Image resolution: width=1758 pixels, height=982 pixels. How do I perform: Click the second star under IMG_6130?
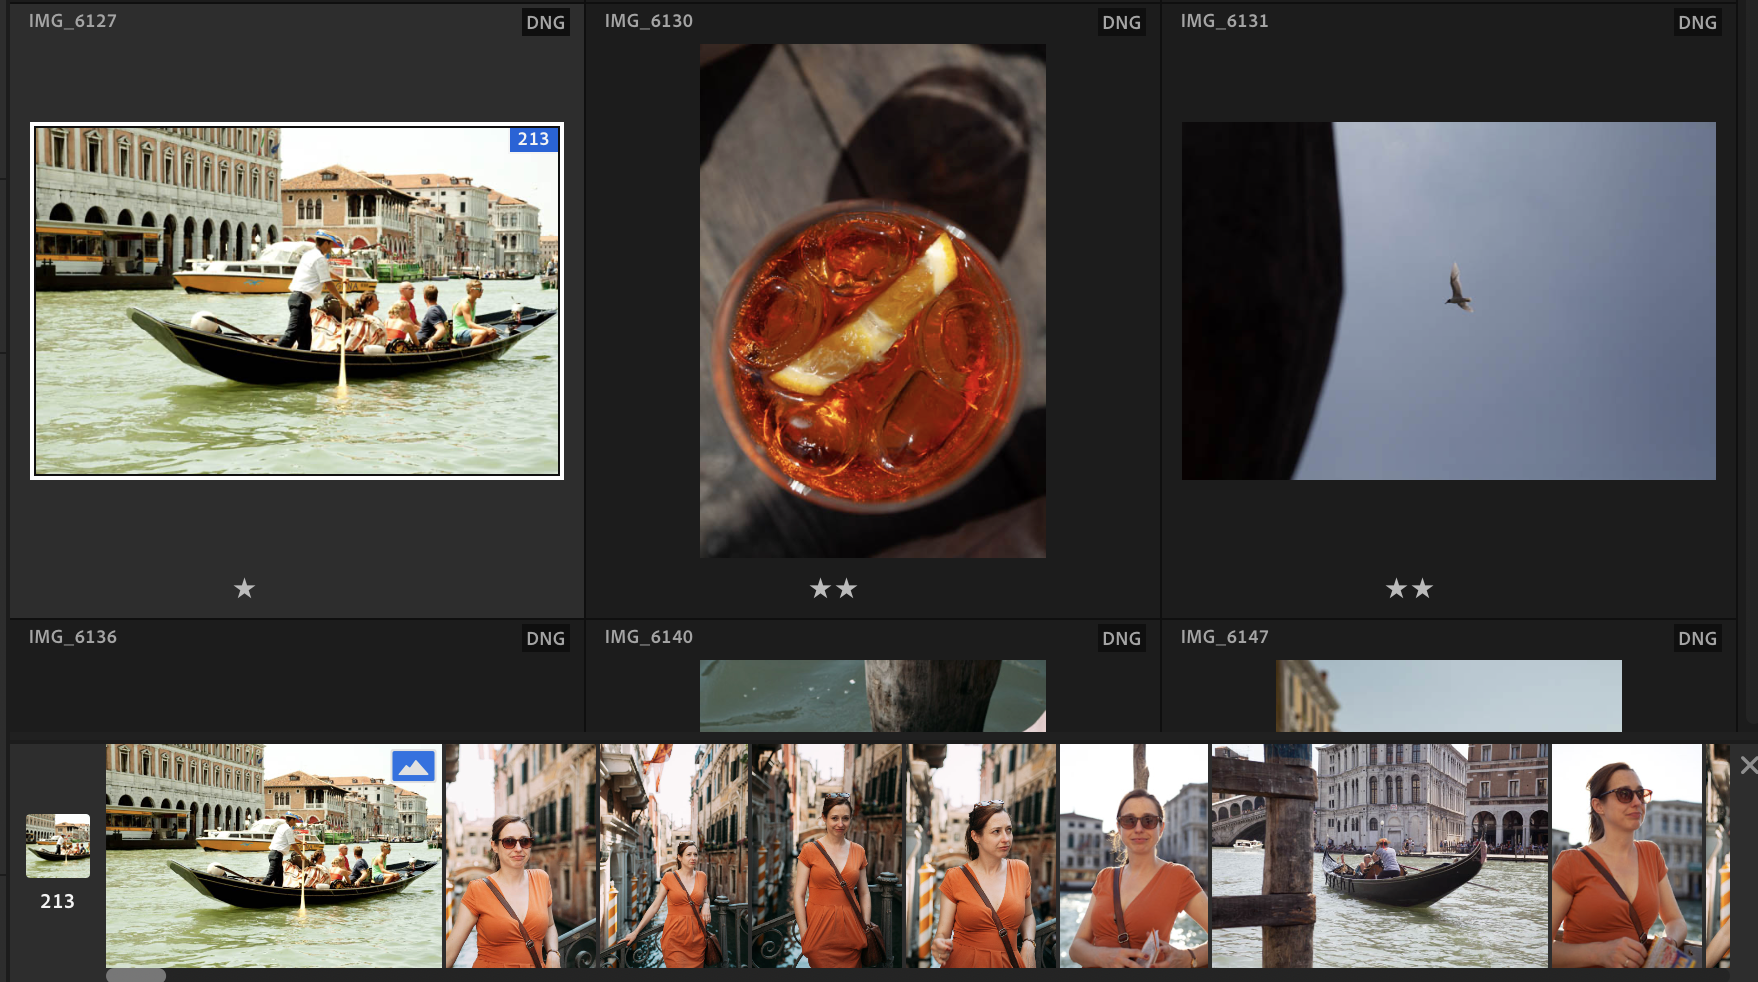point(847,588)
